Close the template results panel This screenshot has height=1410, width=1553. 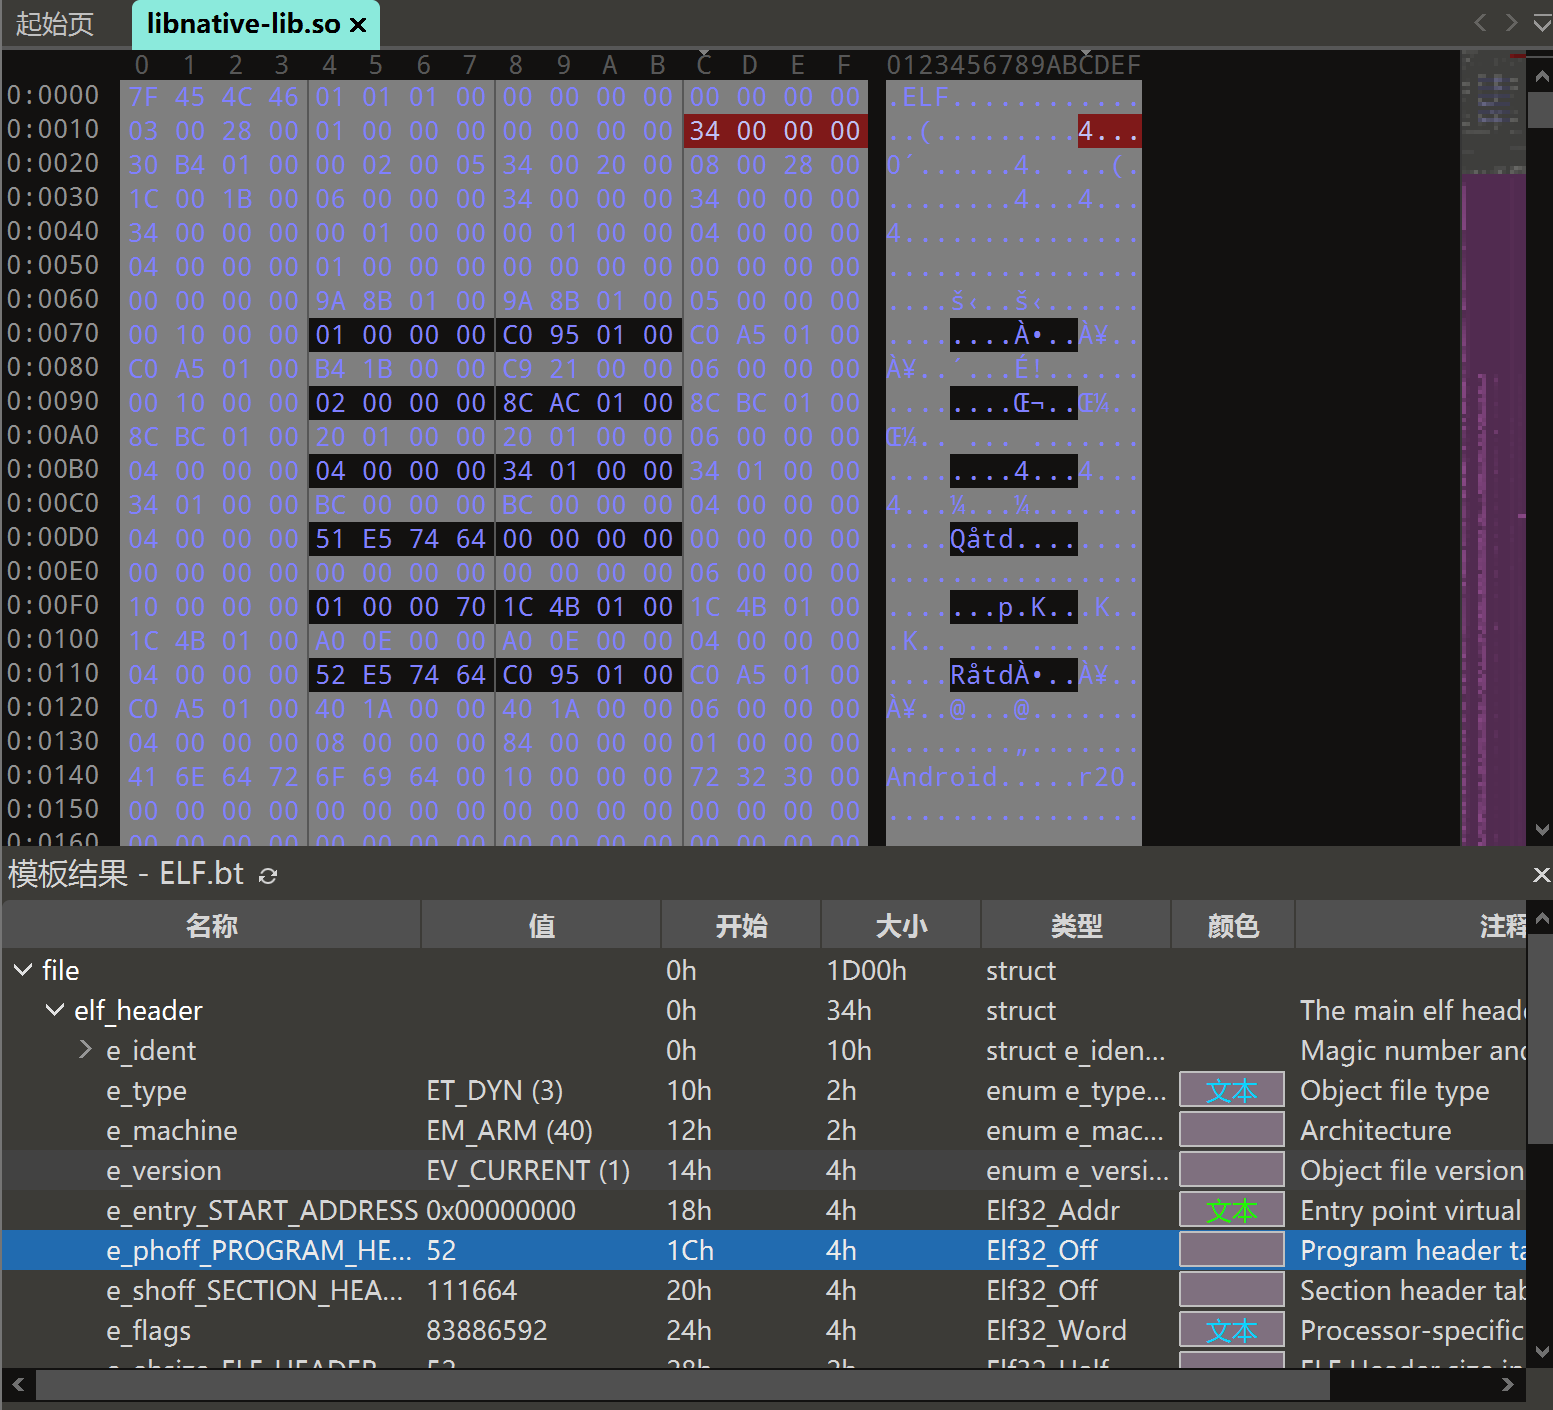pyautogui.click(x=1541, y=875)
